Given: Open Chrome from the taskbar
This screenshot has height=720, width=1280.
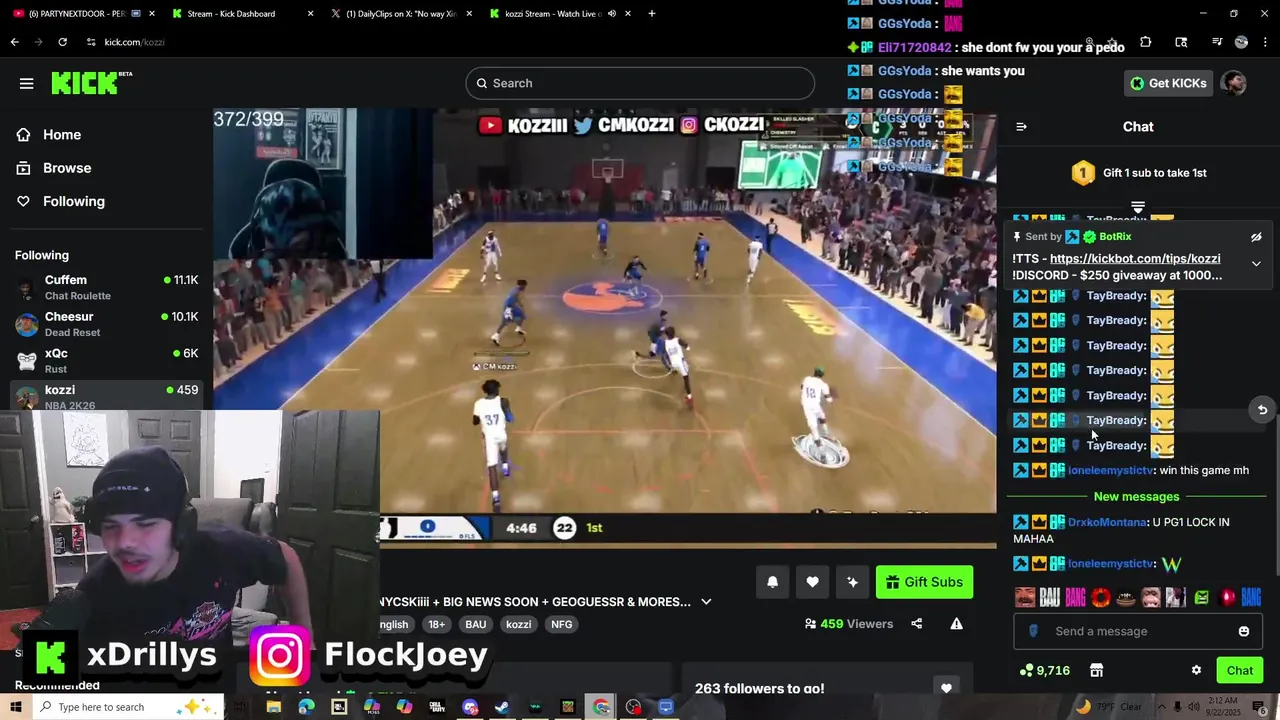Looking at the screenshot, I should [600, 707].
